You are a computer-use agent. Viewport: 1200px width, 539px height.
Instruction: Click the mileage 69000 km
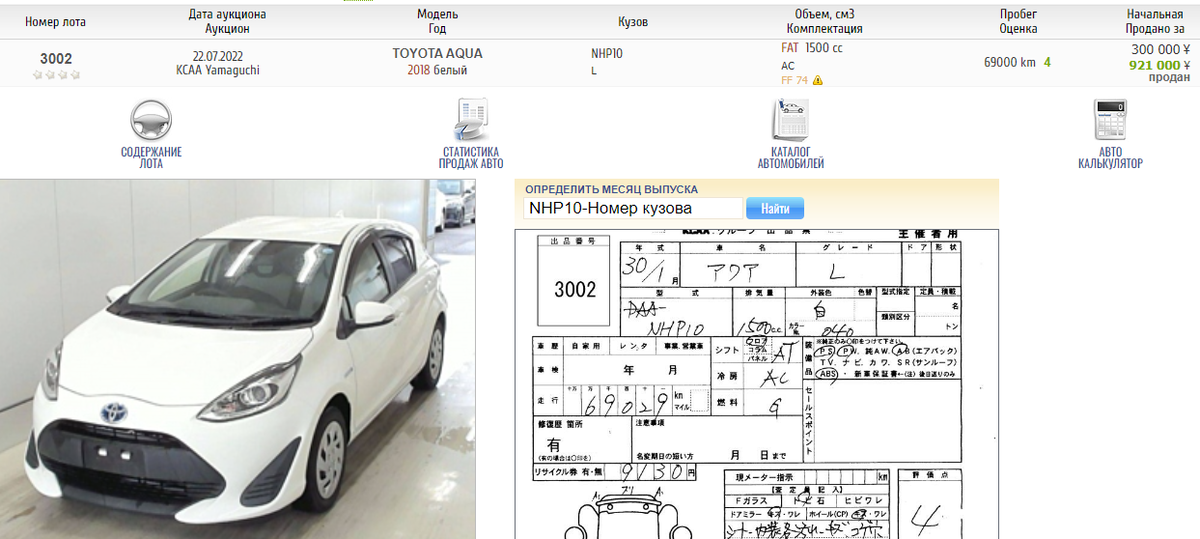(x=1009, y=62)
